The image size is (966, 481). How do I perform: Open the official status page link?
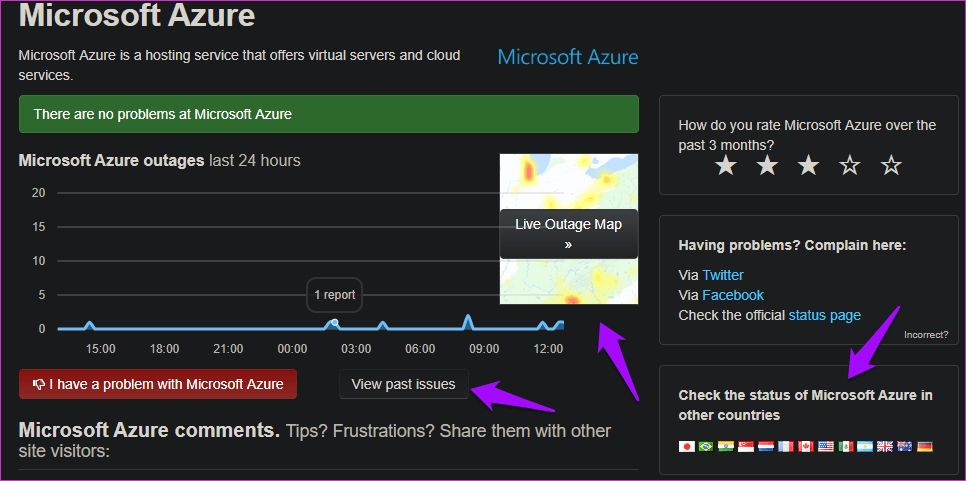click(824, 315)
